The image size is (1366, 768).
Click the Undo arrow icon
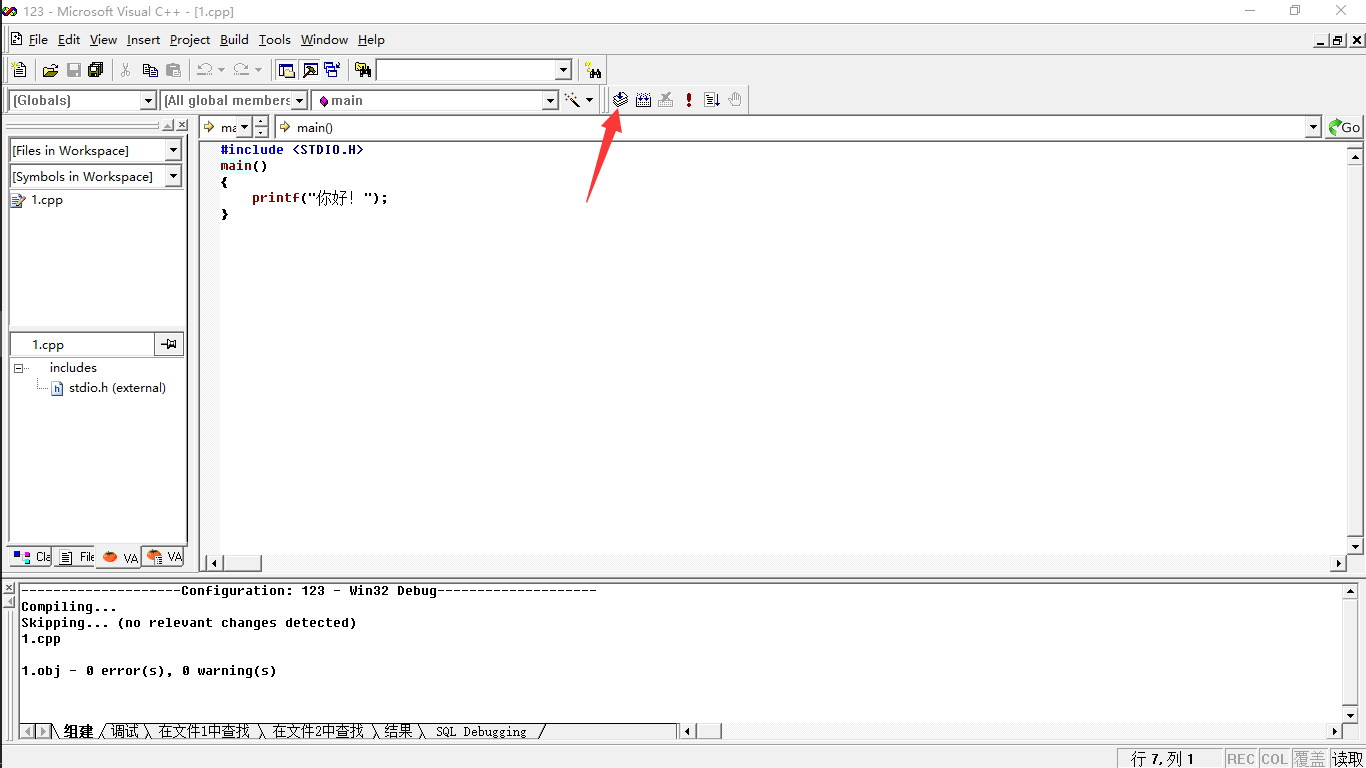point(204,70)
